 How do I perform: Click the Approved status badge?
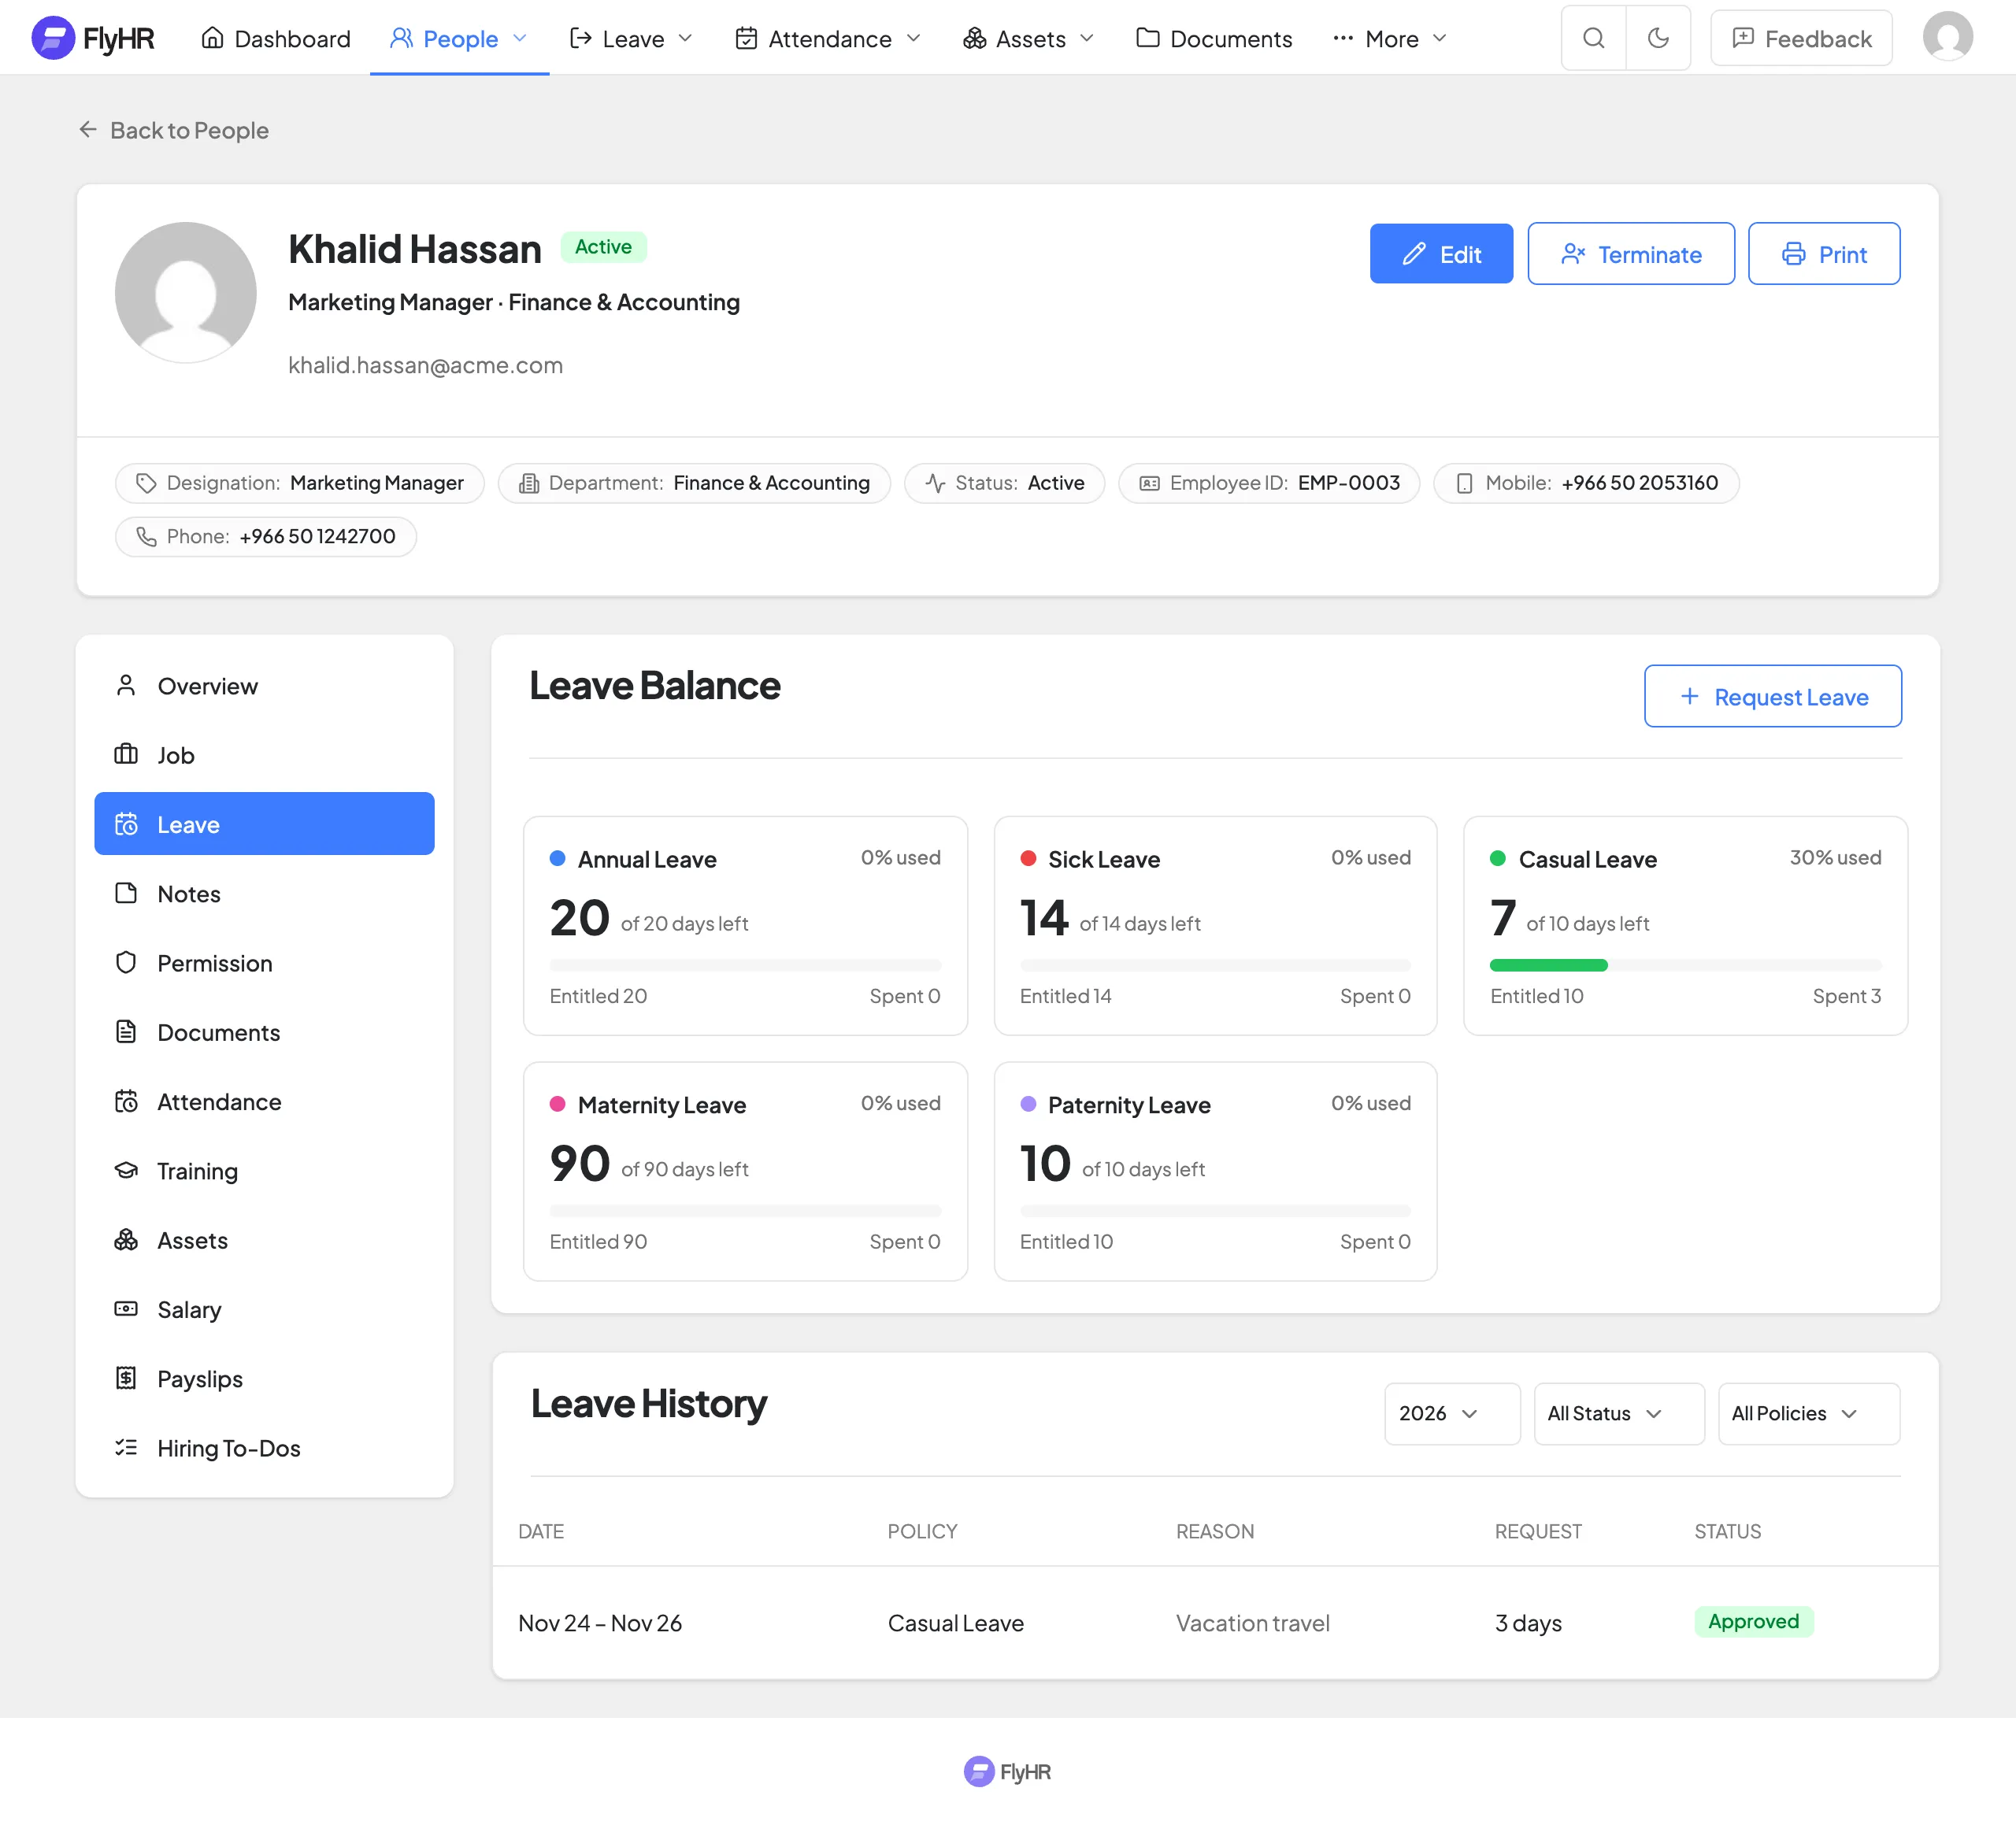coord(1753,1621)
